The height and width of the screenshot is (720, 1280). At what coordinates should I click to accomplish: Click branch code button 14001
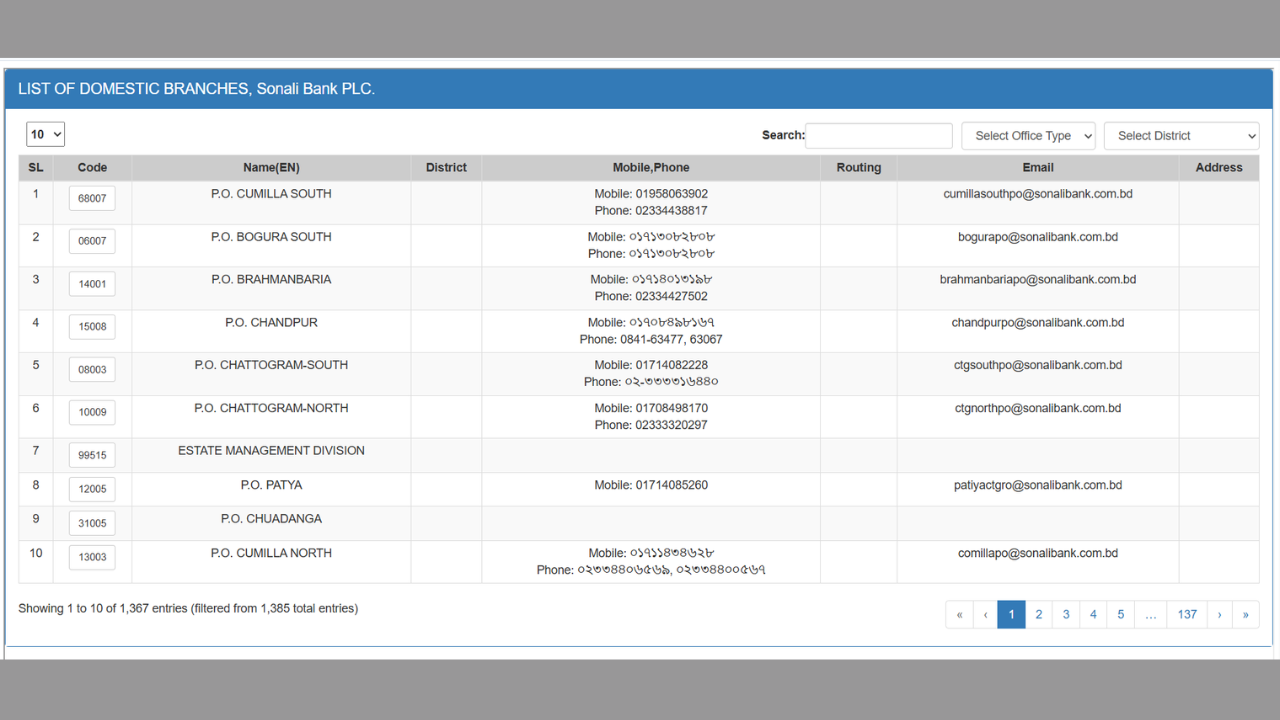tap(92, 284)
